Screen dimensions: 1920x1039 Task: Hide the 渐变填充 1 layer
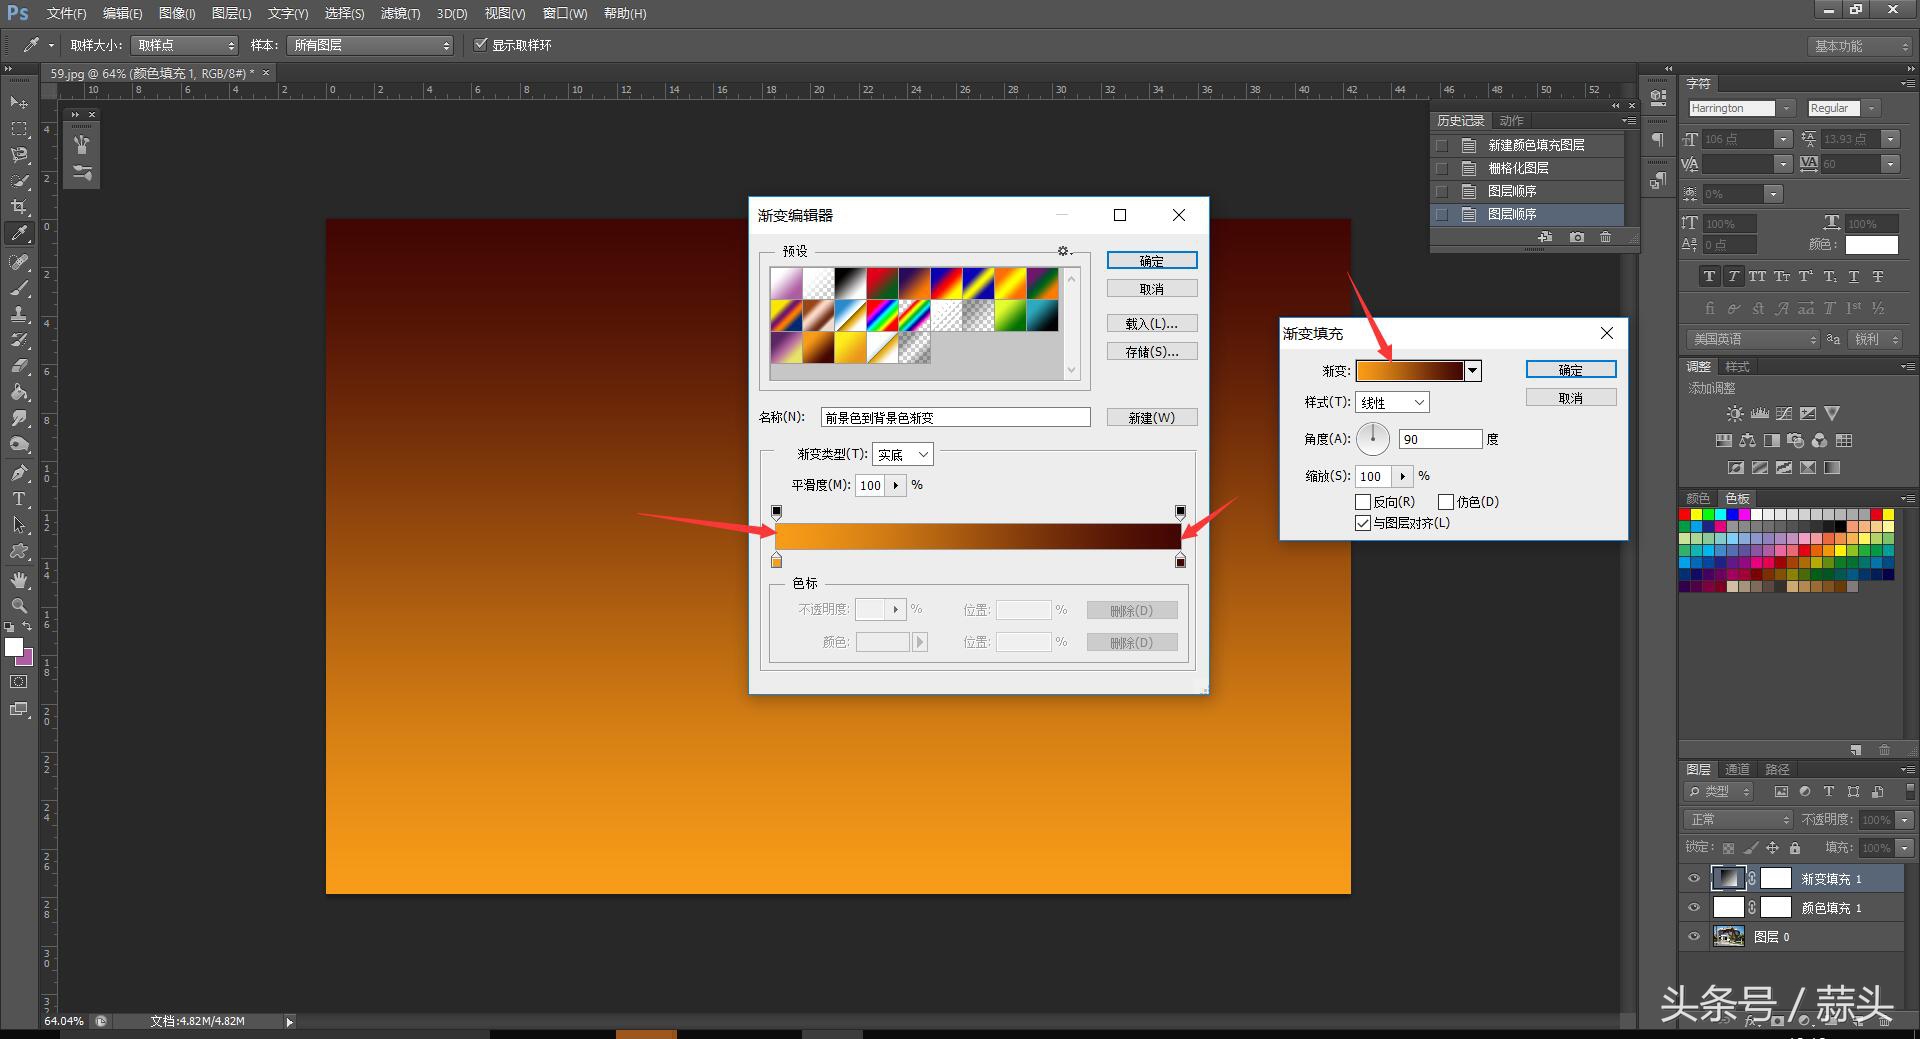pos(1694,879)
